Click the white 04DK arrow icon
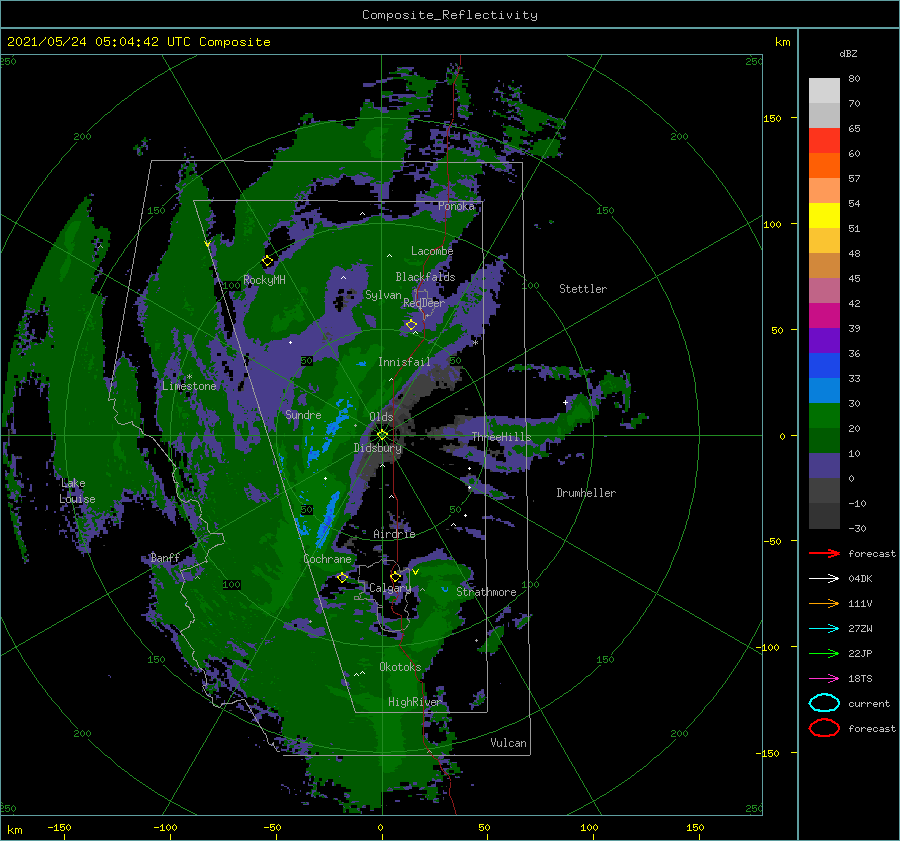 [x=824, y=579]
